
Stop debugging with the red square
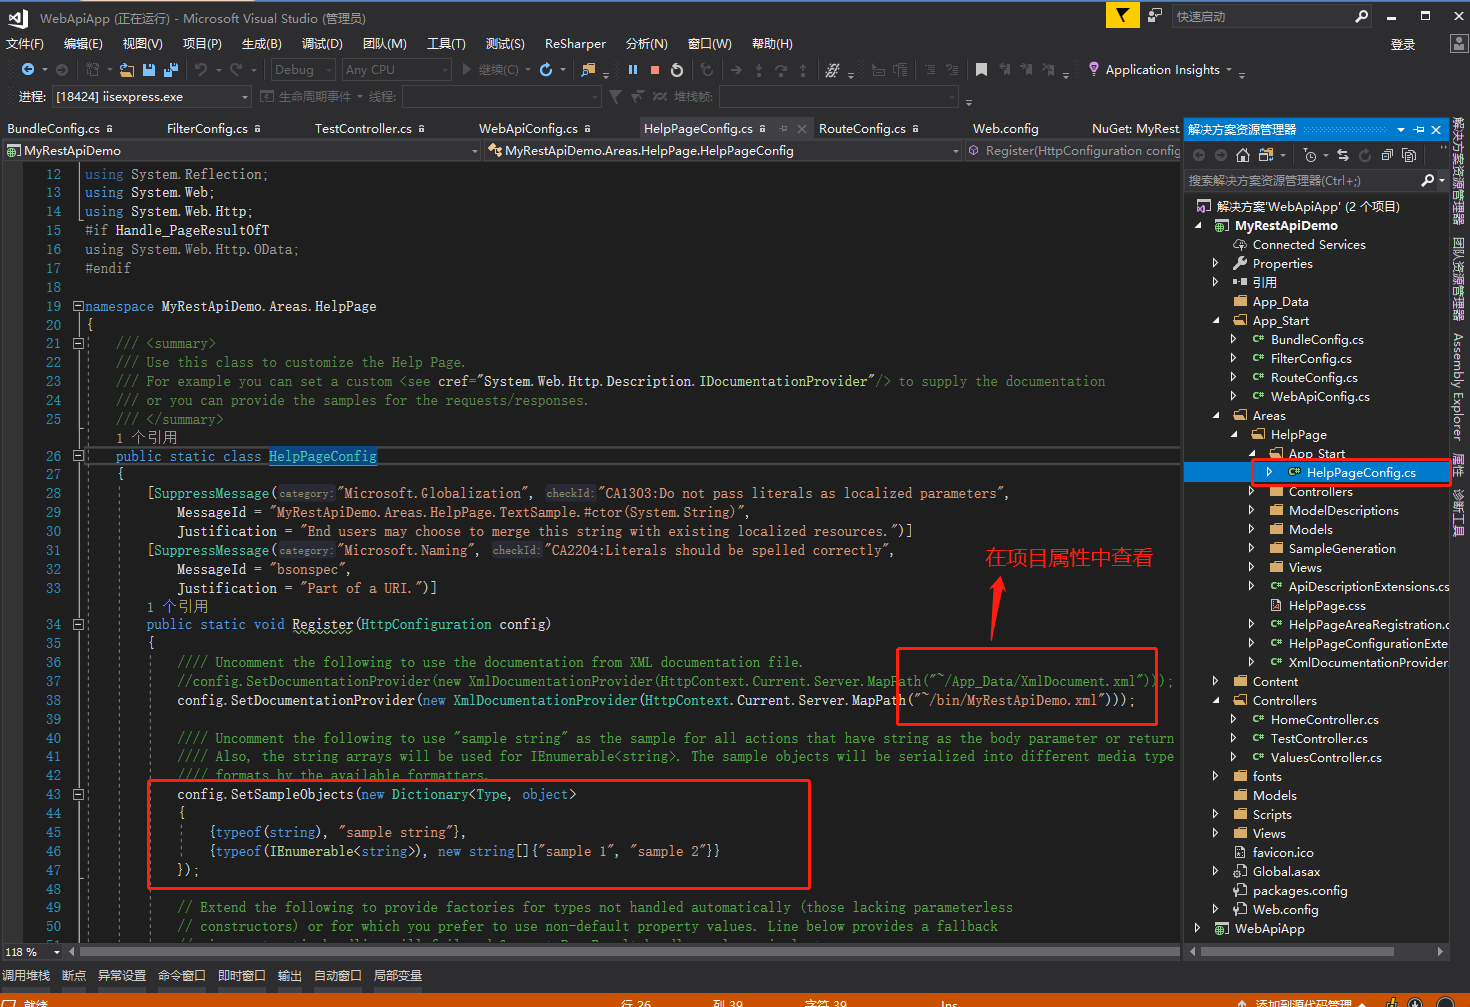pos(655,70)
